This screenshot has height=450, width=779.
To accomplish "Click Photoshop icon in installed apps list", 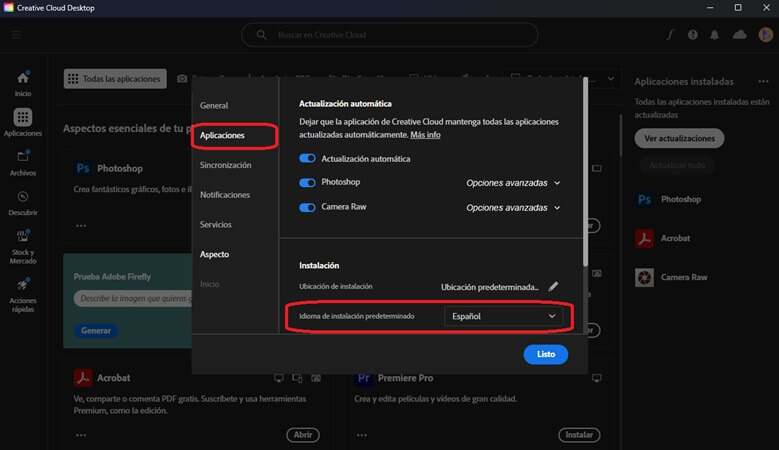I will coord(644,199).
